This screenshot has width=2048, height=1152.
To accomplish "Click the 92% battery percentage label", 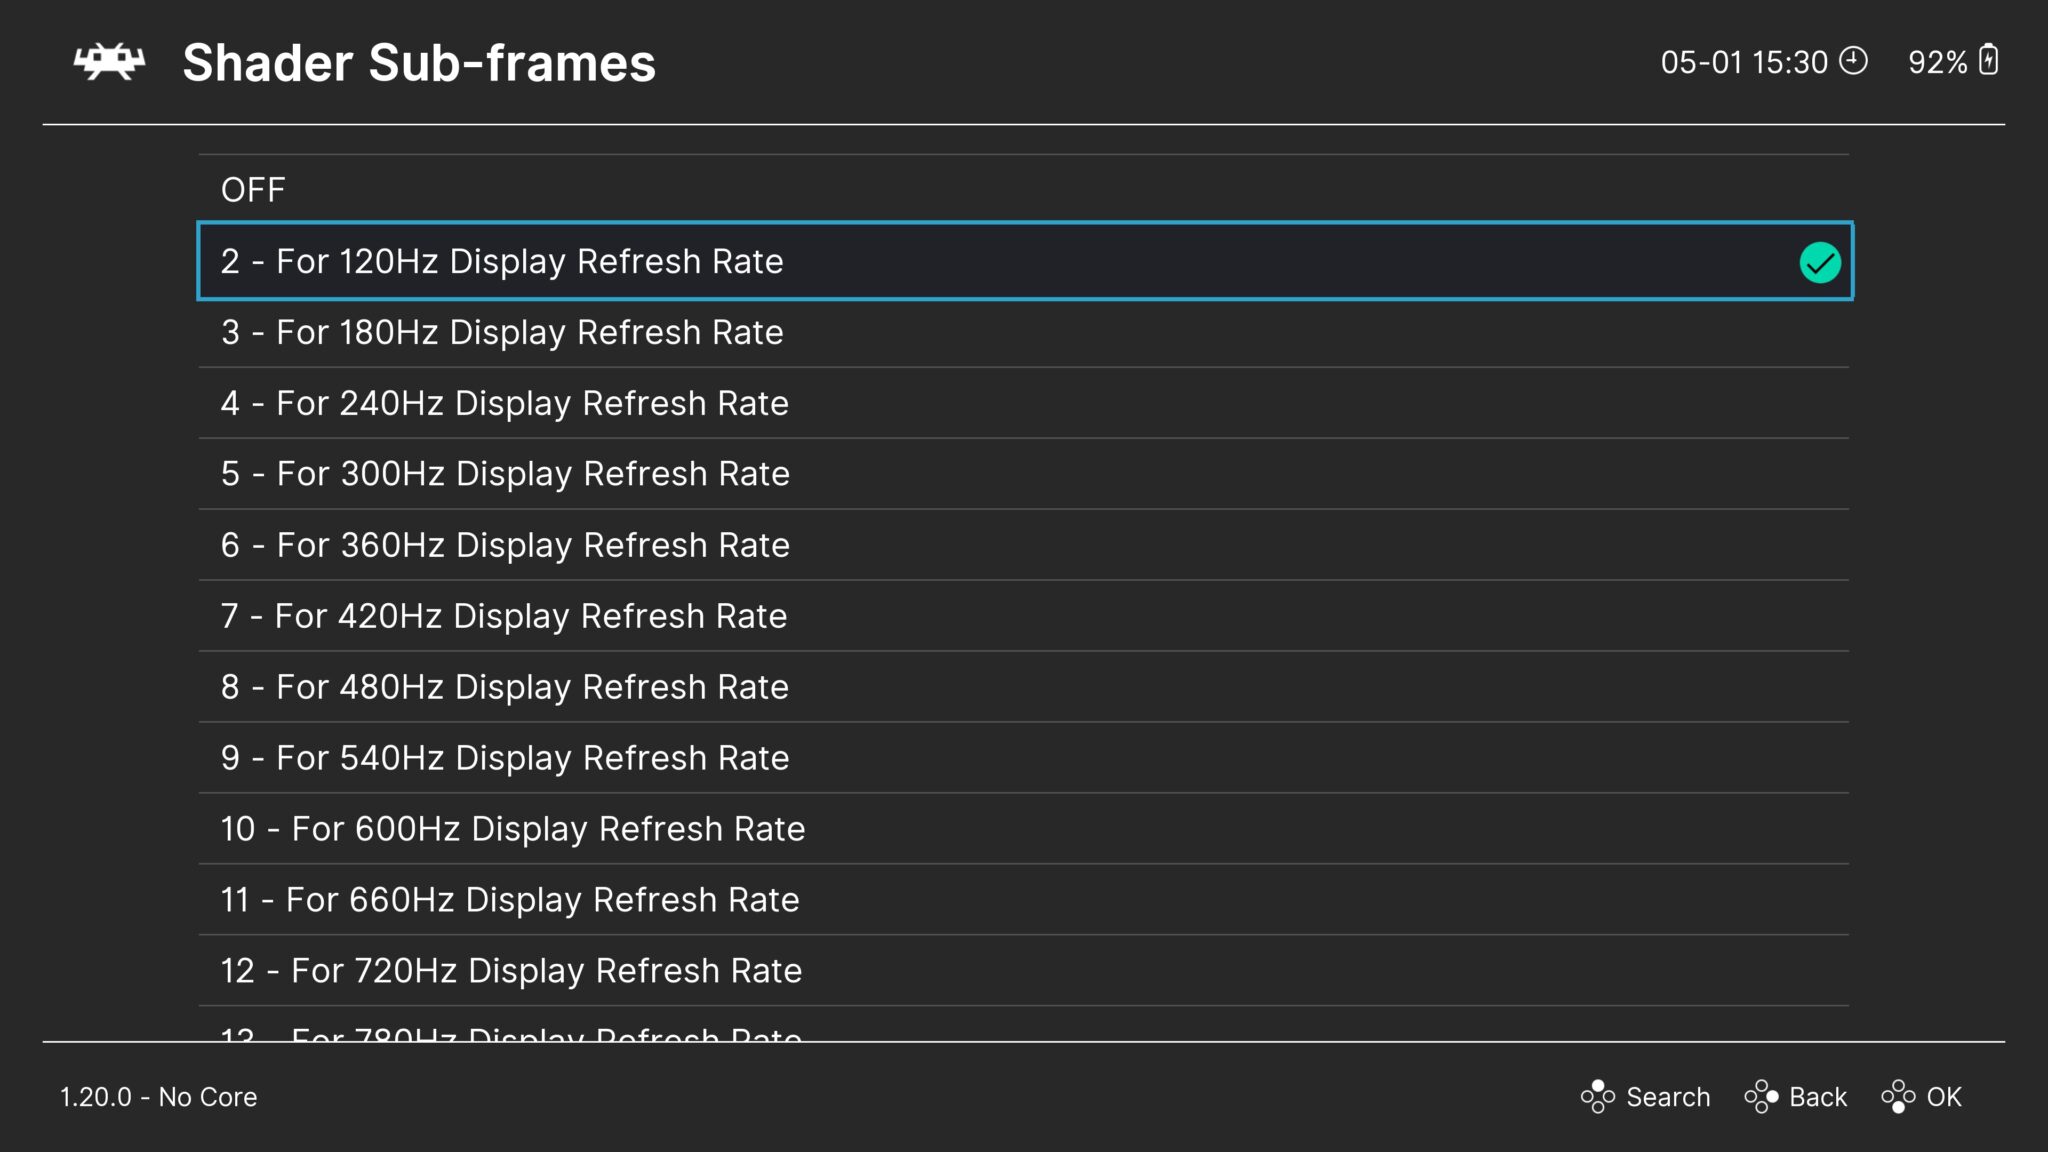I will click(1938, 60).
